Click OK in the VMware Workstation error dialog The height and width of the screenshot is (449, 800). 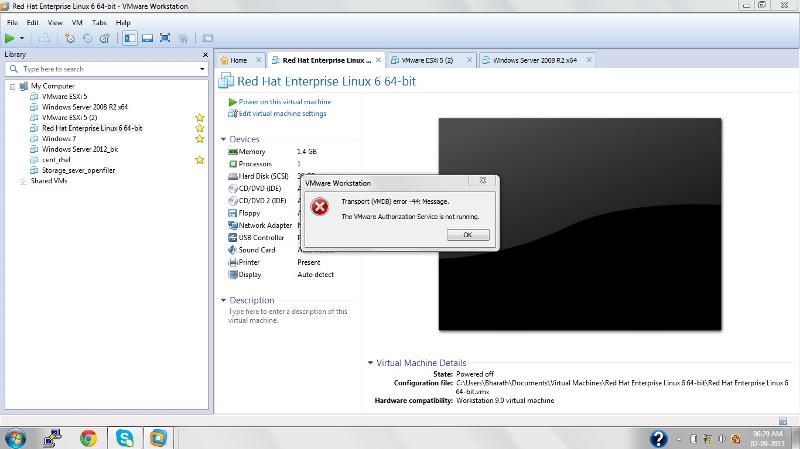click(x=468, y=235)
